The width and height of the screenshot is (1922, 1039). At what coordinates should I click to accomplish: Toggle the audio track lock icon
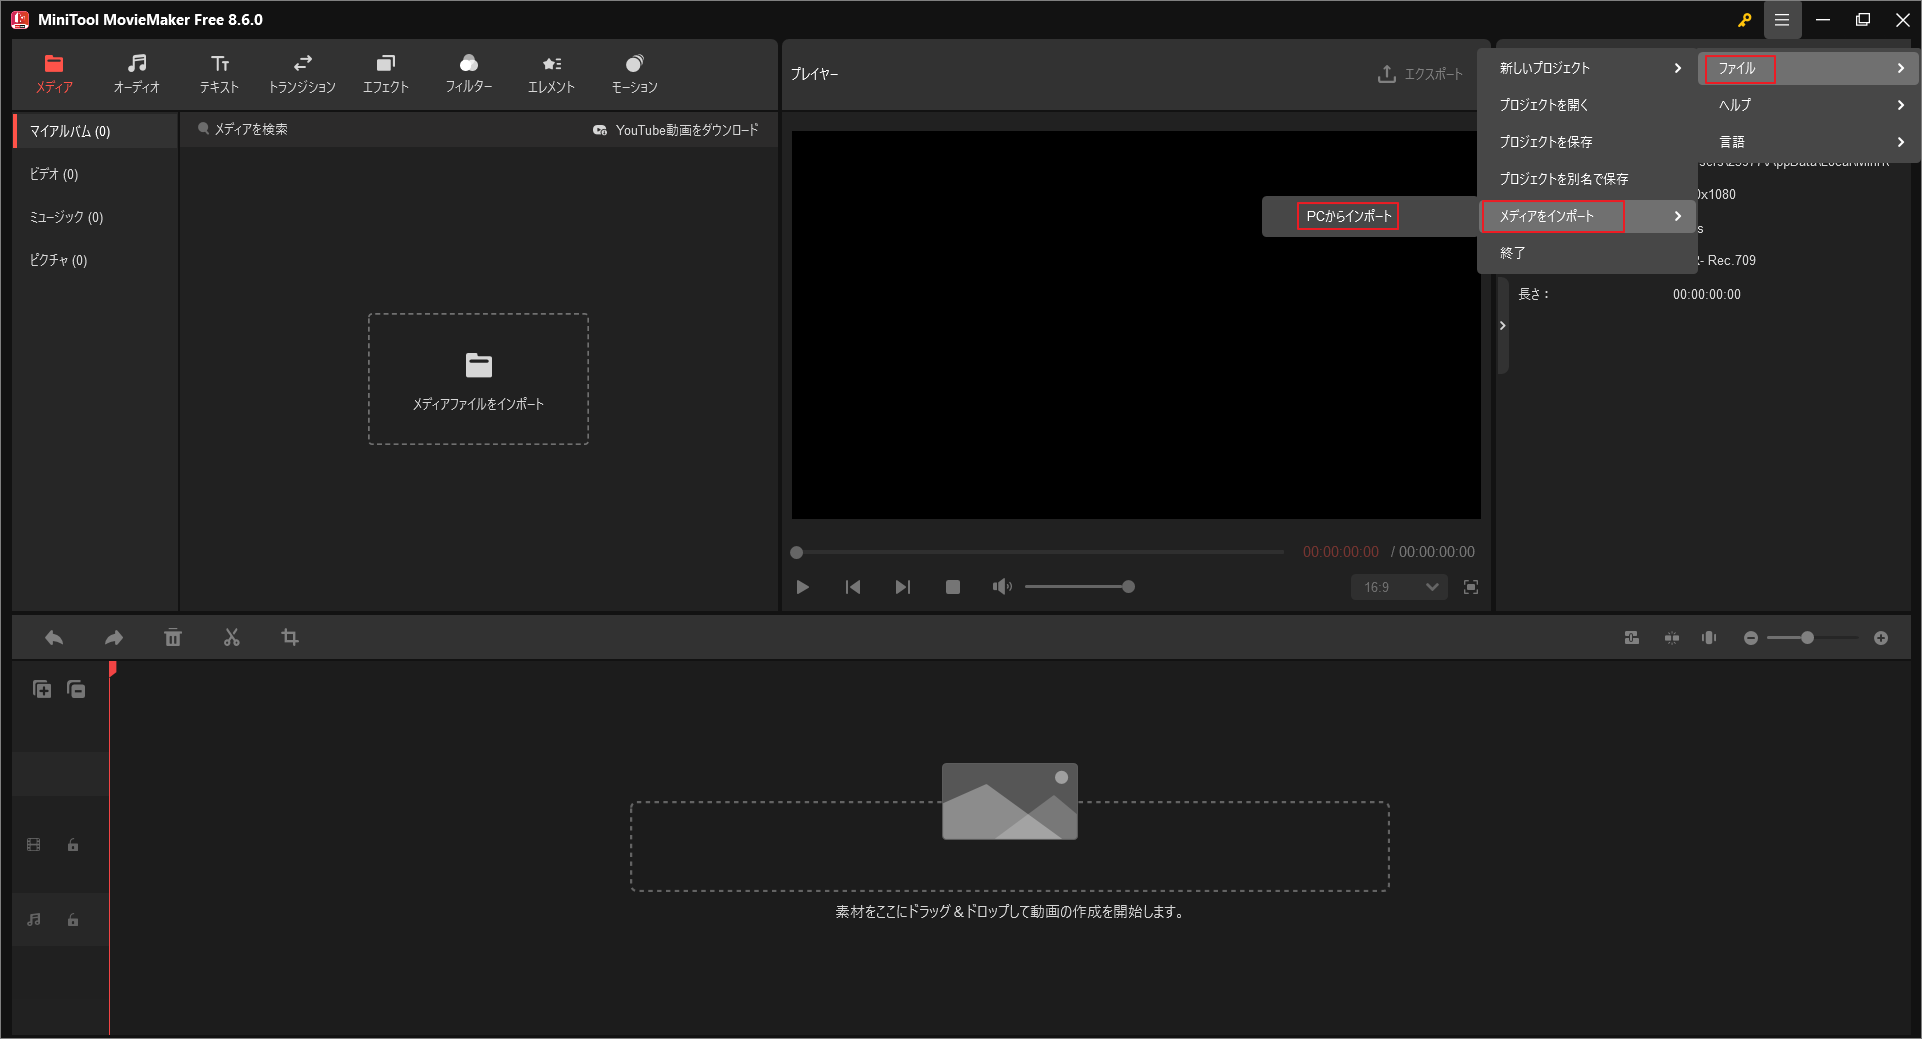coord(72,919)
